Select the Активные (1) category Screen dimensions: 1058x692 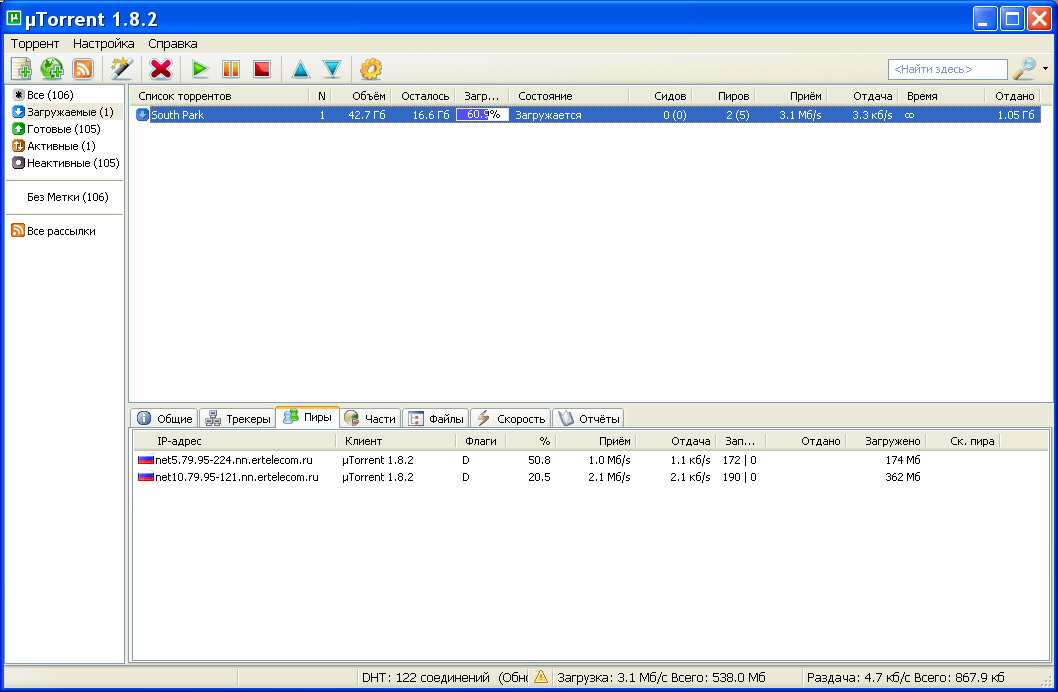pos(54,146)
